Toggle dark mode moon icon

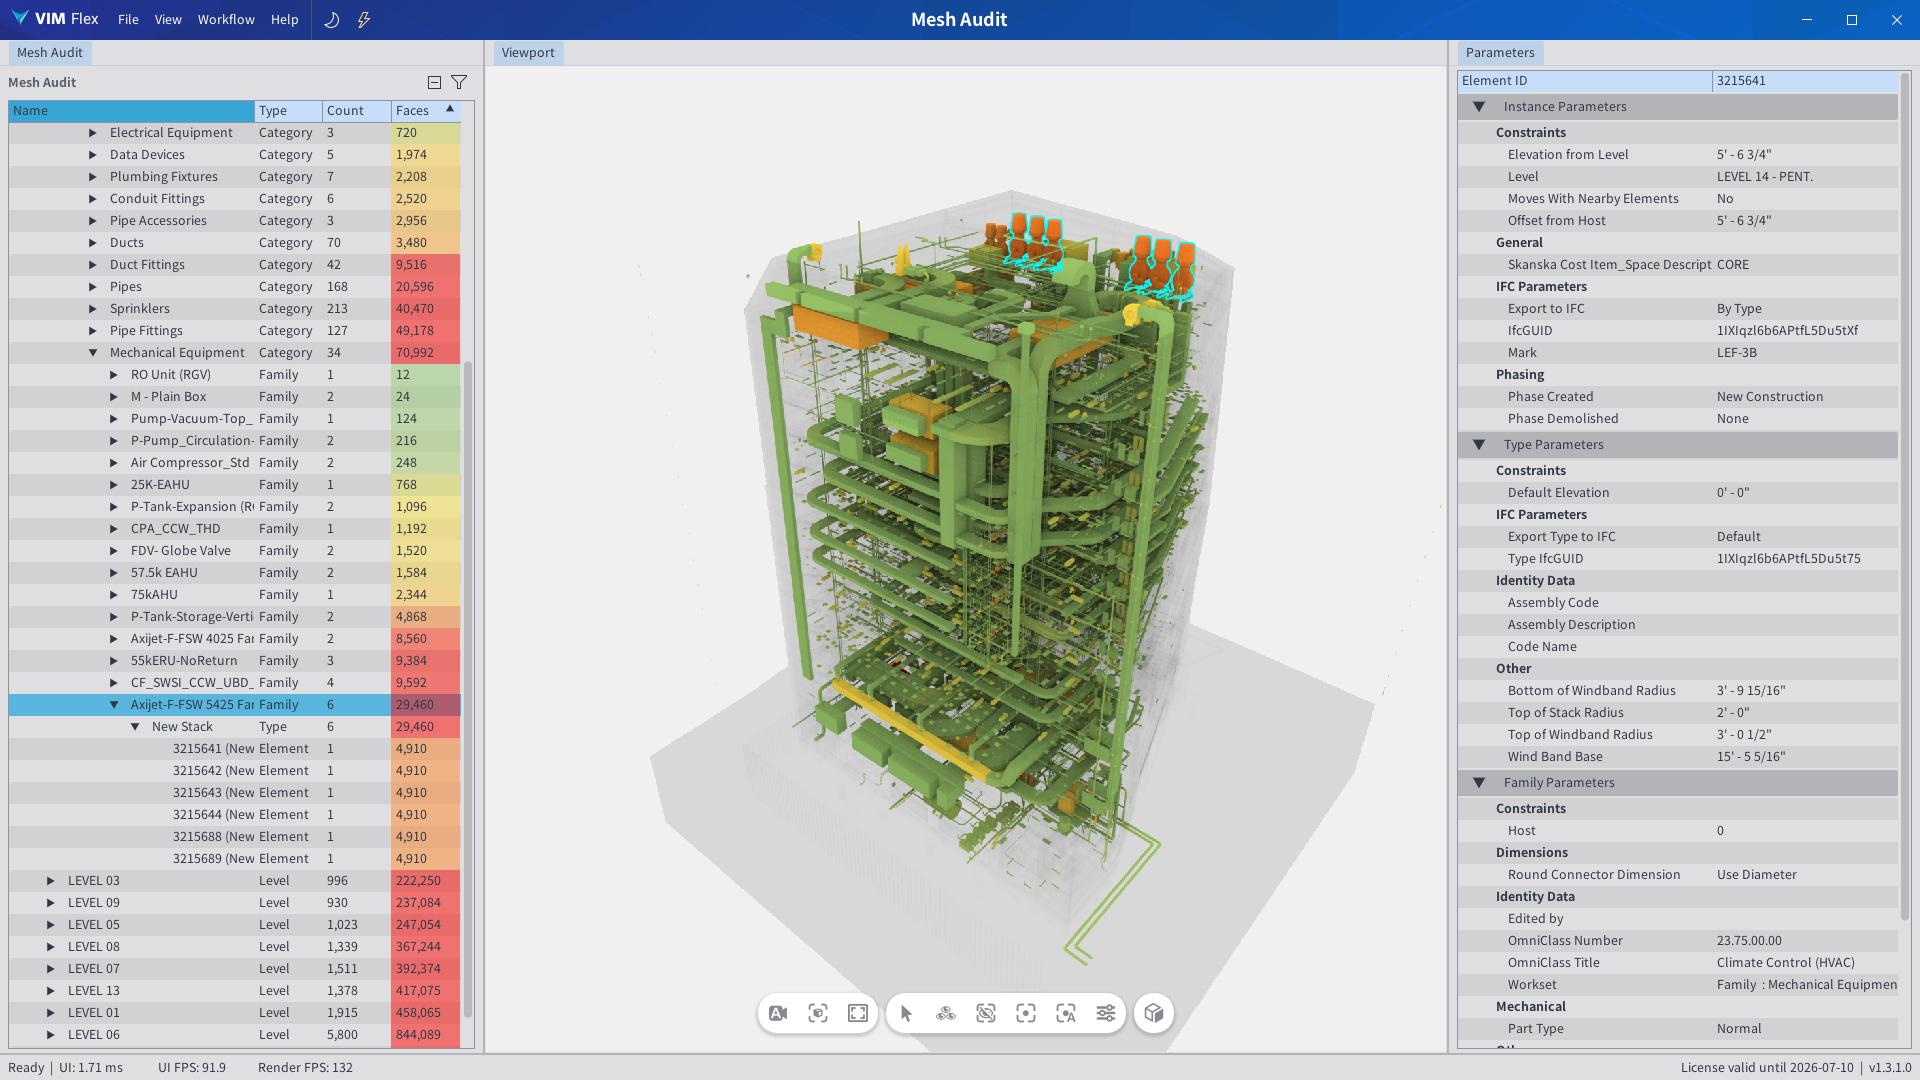tap(332, 19)
